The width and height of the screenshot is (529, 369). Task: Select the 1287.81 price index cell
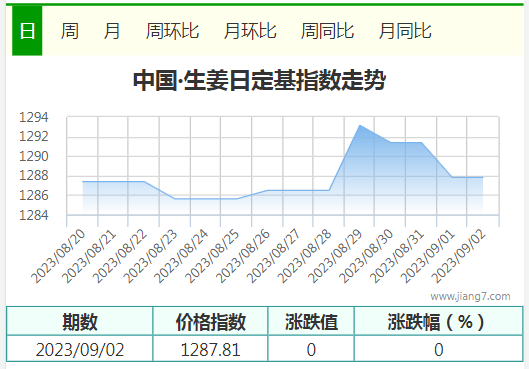coord(211,349)
